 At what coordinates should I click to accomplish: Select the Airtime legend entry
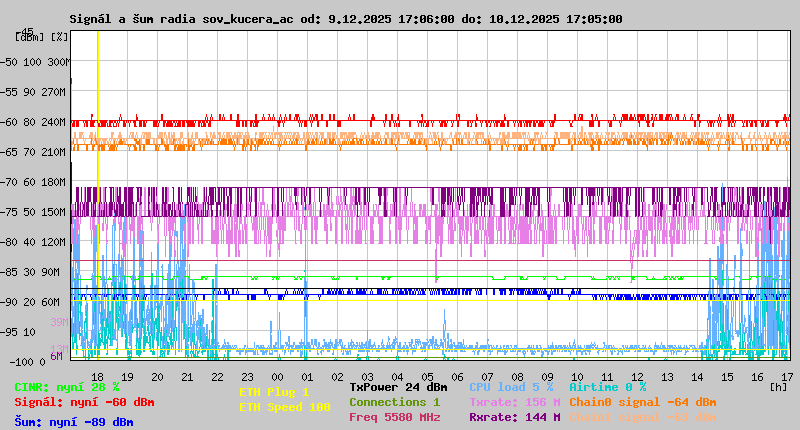[607, 387]
